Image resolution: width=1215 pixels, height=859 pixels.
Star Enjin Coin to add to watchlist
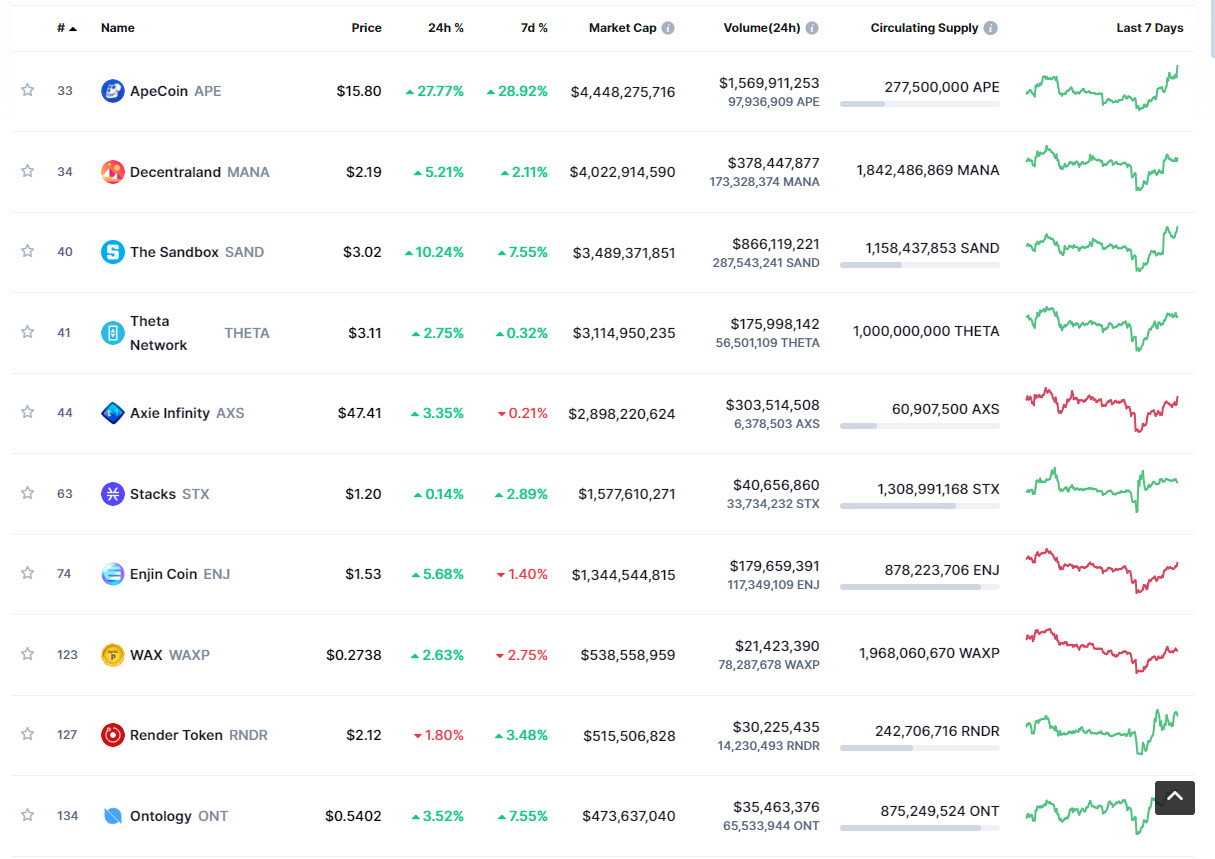pyautogui.click(x=28, y=573)
